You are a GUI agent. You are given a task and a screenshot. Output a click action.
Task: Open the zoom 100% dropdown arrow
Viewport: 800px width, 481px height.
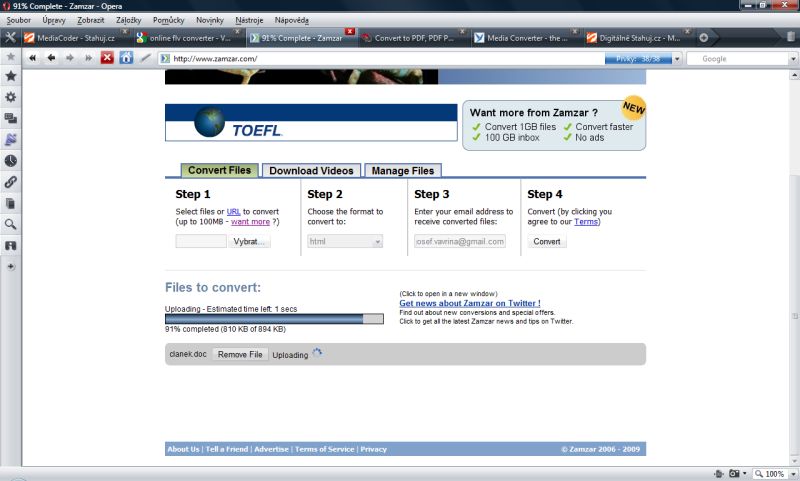coord(793,474)
